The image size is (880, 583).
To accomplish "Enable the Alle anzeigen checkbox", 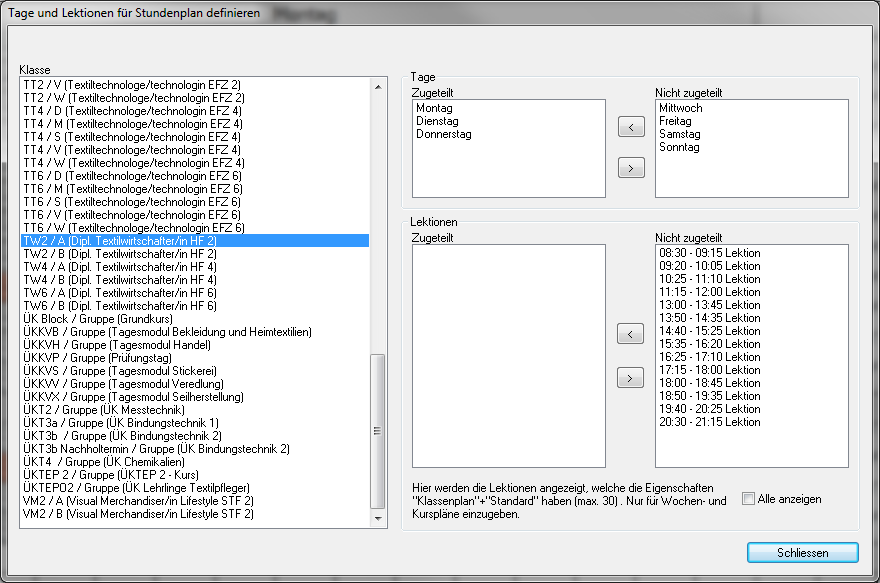I will 749,499.
